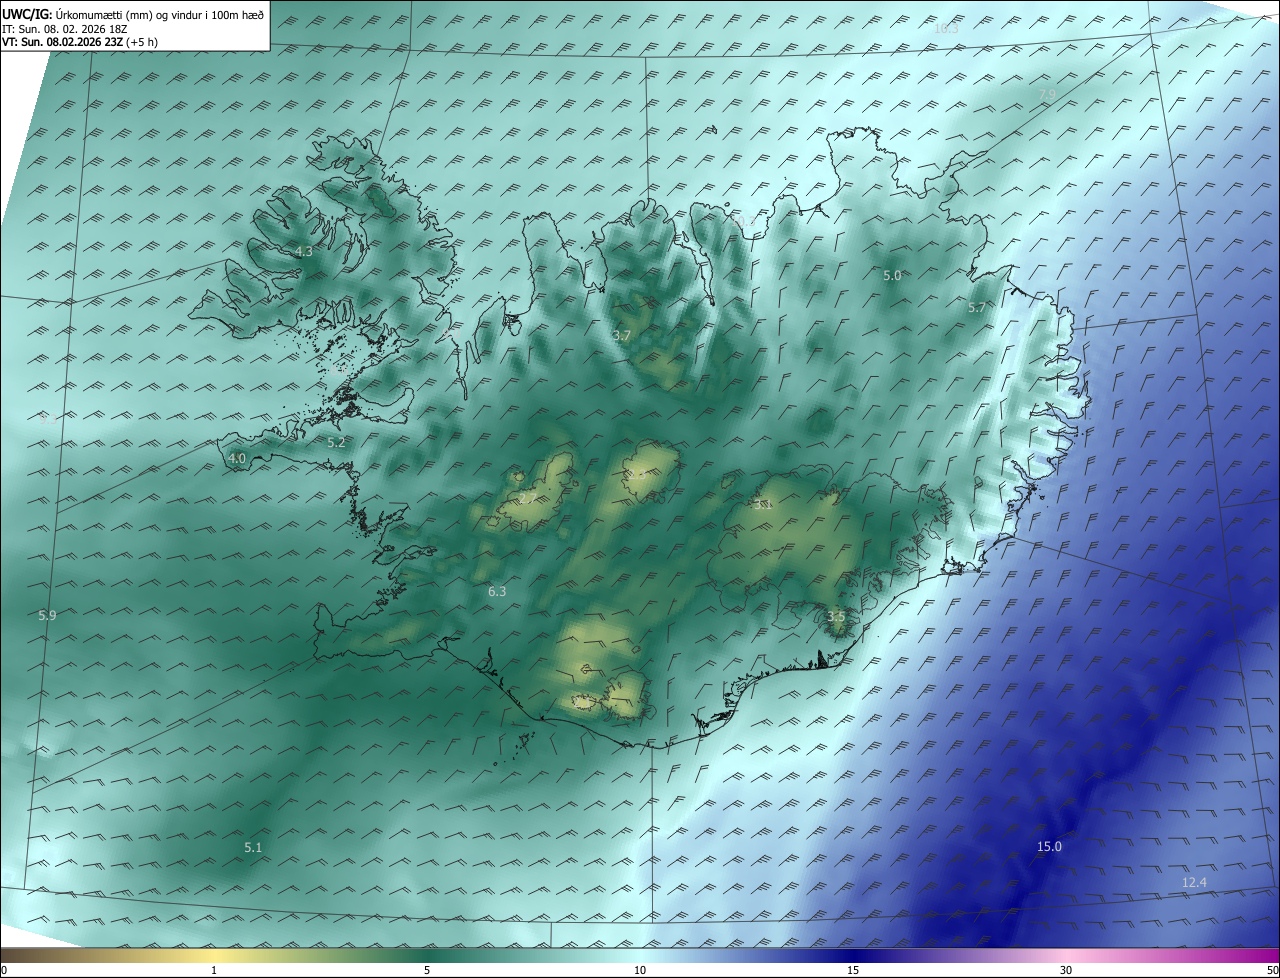
Task: Click the 5.0 value in northeast Iceland
Action: click(892, 275)
